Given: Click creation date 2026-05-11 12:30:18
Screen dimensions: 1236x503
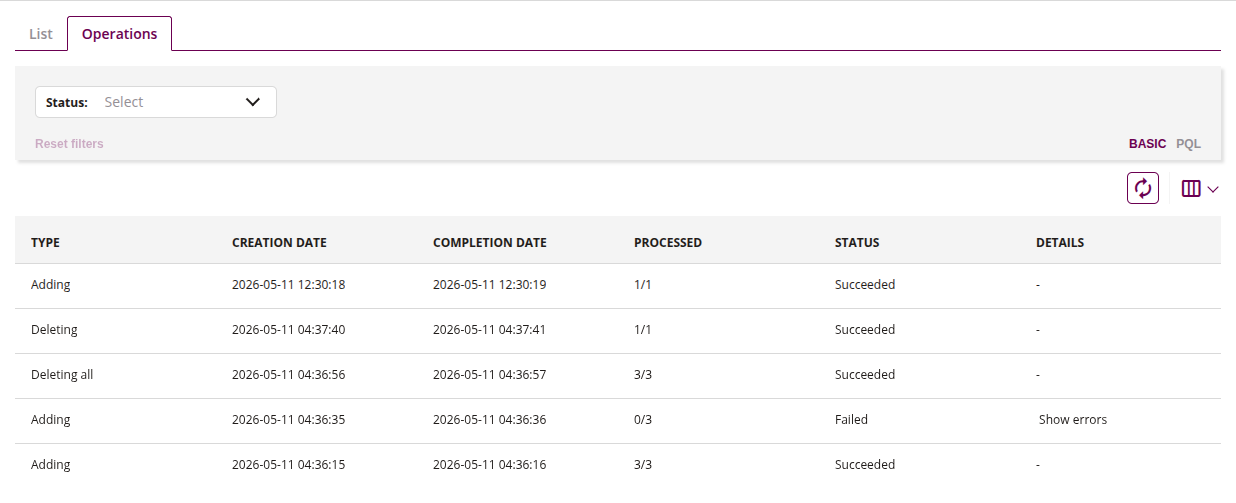Looking at the screenshot, I should click(288, 285).
